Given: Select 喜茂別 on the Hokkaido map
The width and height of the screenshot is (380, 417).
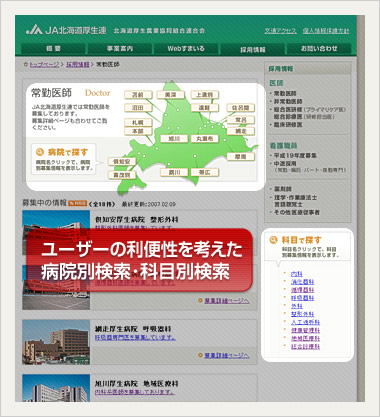Looking at the screenshot, I should [x=122, y=175].
